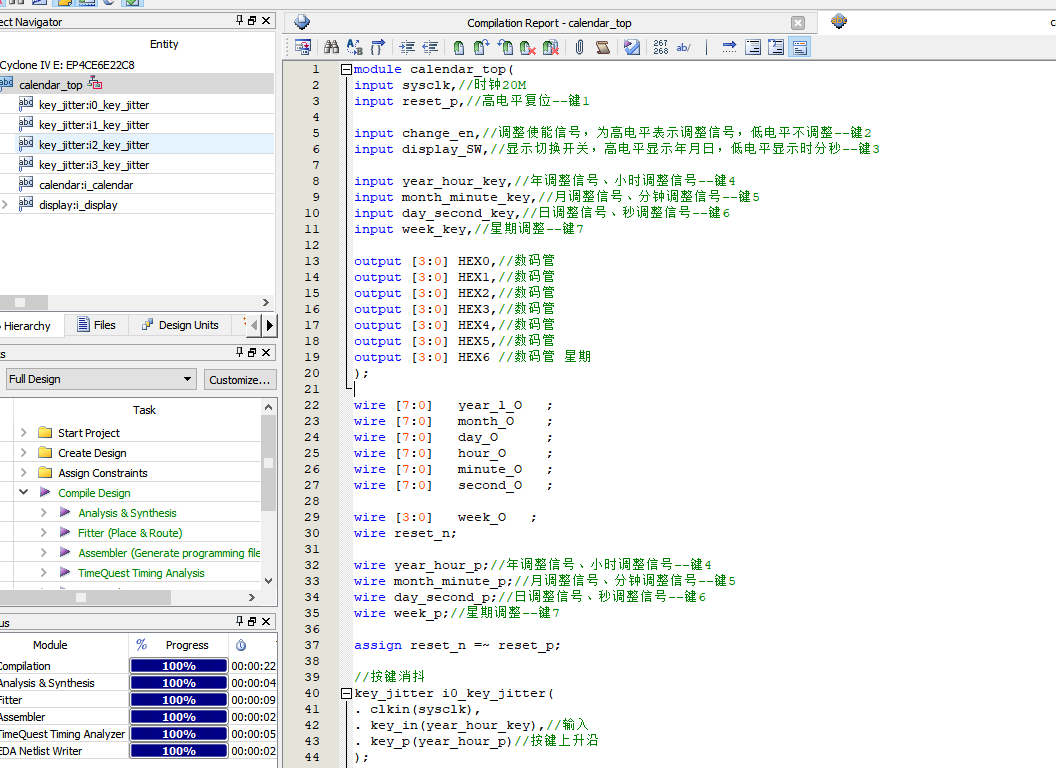The image size is (1056, 768).
Task: Click the Compilation Report tab icon
Action: [302, 22]
